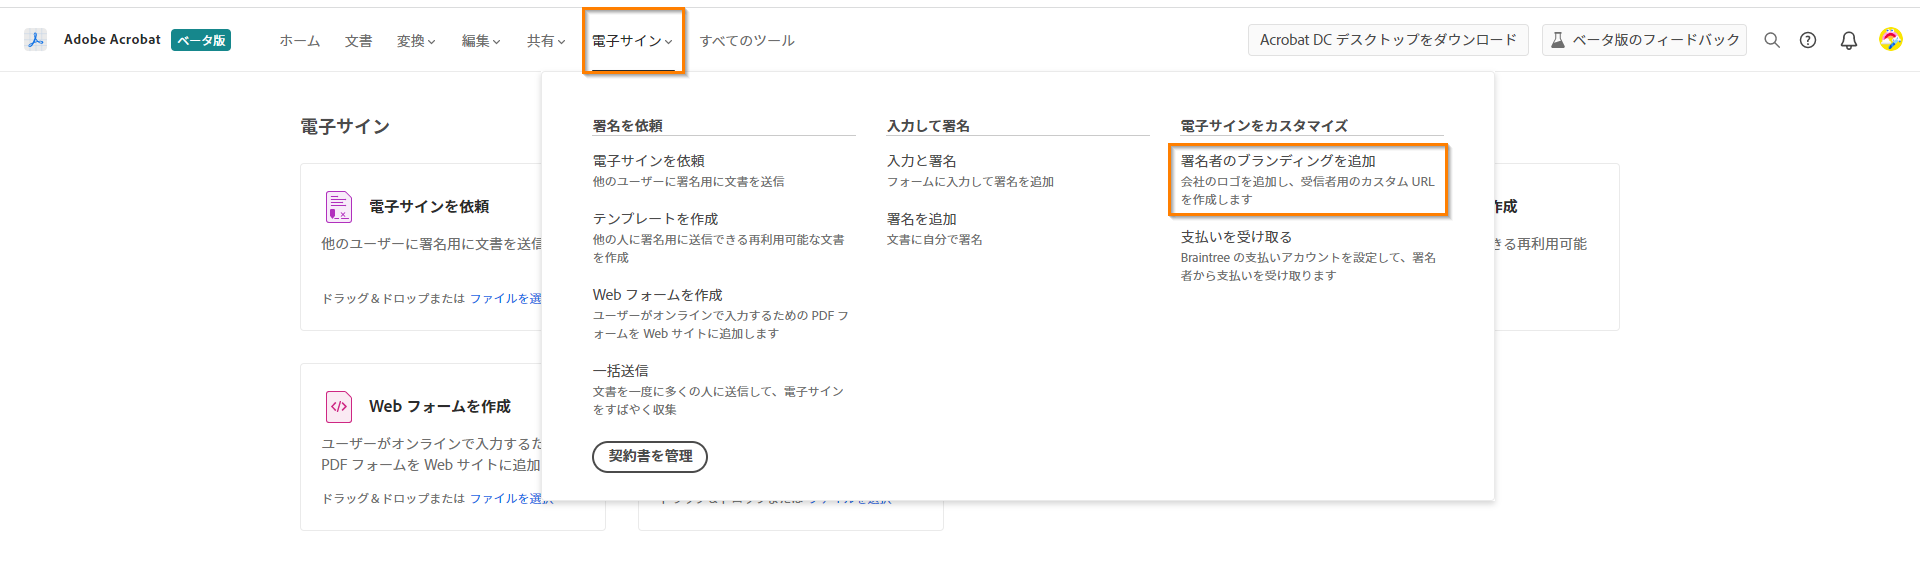Click the 契約書を管理 button
This screenshot has height=562, width=1920.
[x=650, y=456]
